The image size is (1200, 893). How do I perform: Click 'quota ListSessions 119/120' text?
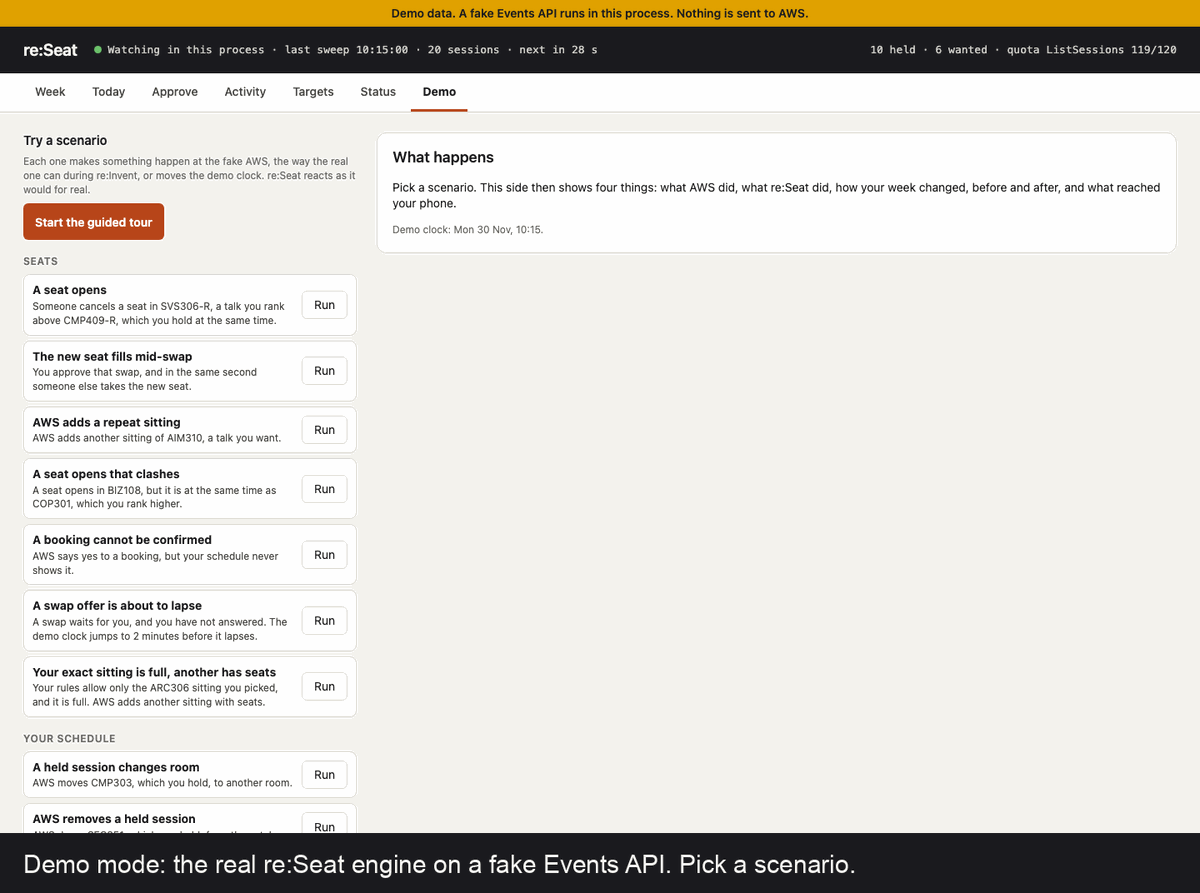pyautogui.click(x=1091, y=50)
